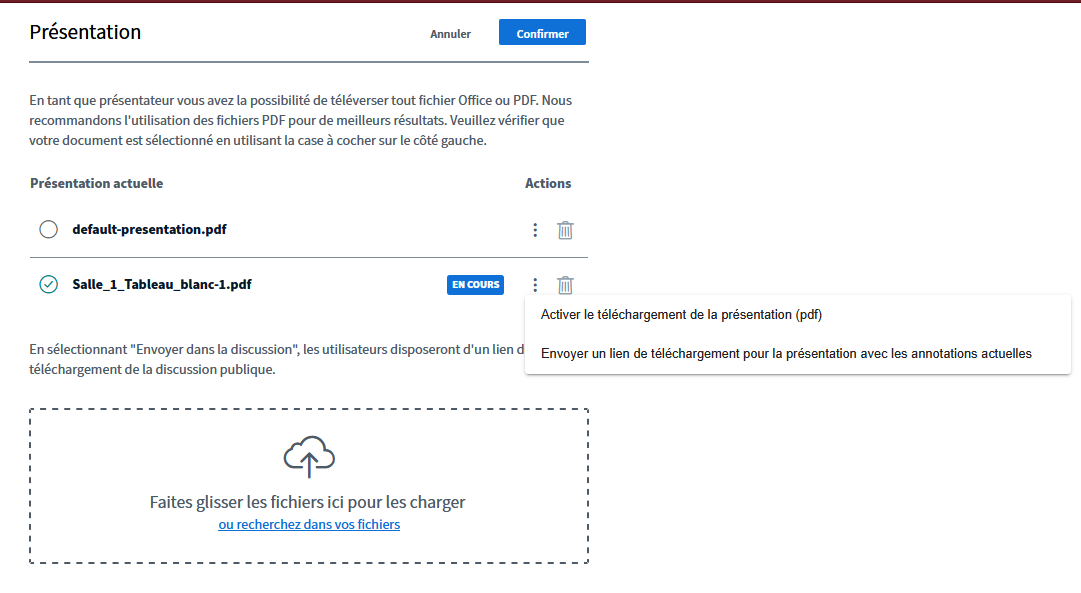Click the checked selector for Salle_1_Tableau_blanc-1.pdf
The height and width of the screenshot is (593, 1081).
click(x=48, y=284)
